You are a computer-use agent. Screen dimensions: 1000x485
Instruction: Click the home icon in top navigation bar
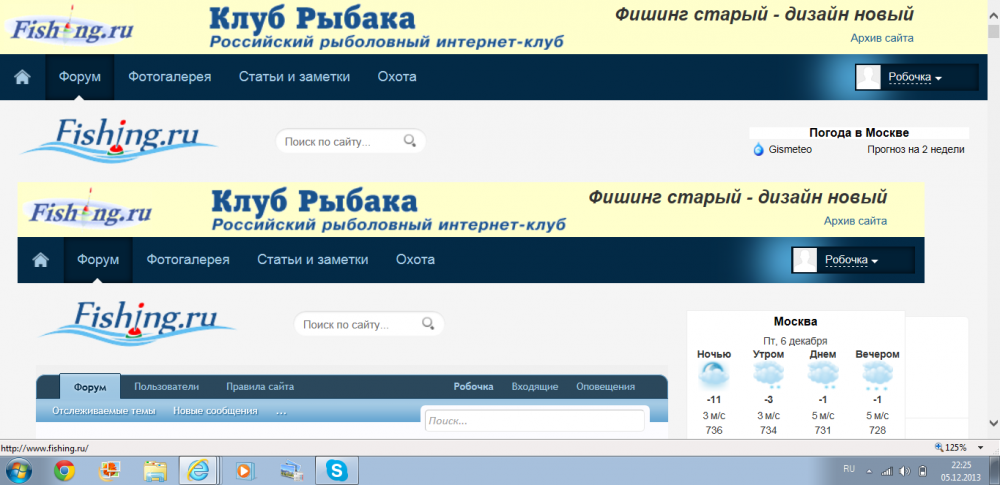[23, 77]
